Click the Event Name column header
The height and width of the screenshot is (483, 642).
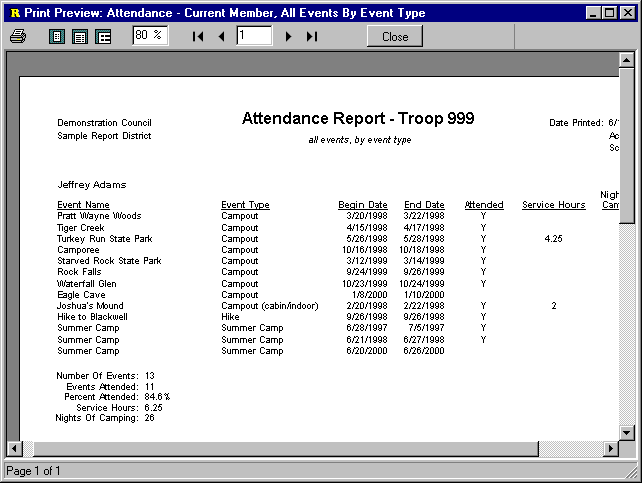click(x=83, y=205)
